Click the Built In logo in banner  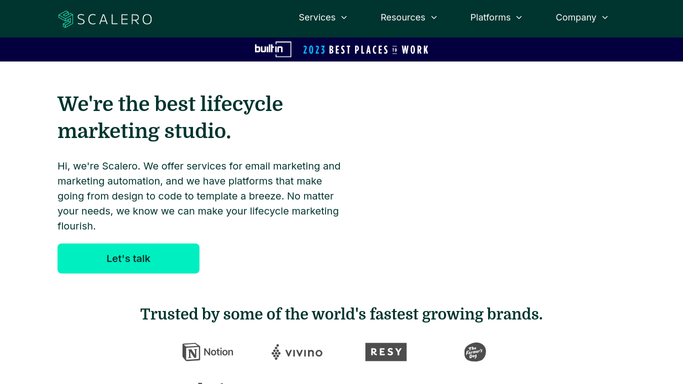(273, 49)
